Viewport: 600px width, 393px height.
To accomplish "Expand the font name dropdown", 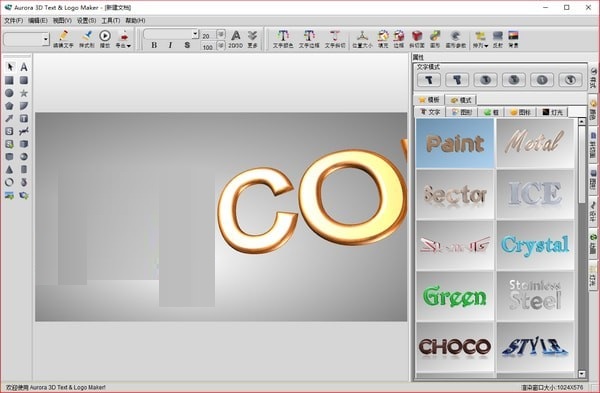I will pyautogui.click(x=195, y=34).
